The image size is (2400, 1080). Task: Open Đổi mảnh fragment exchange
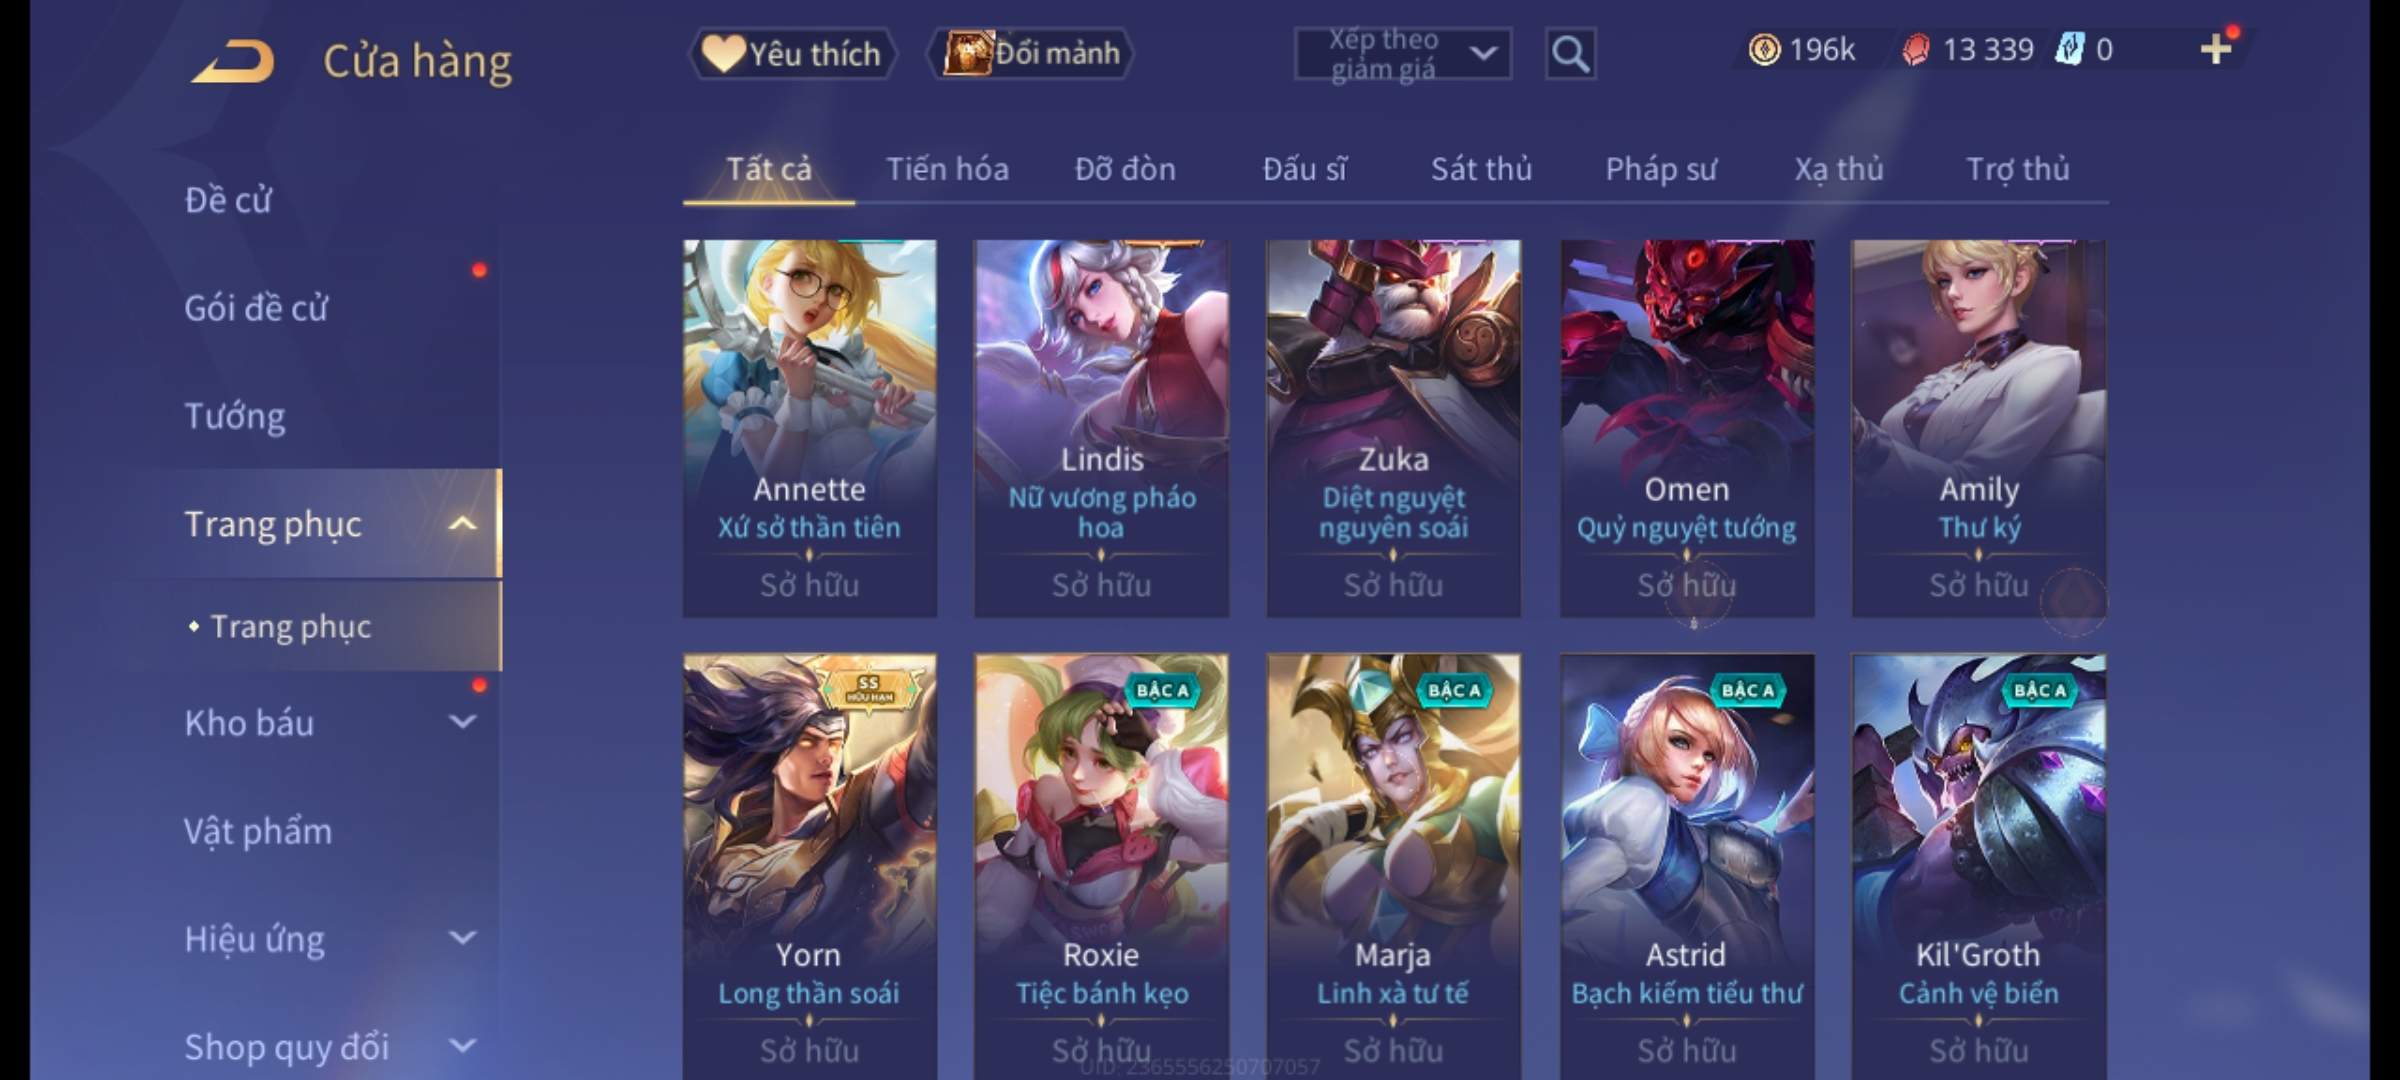click(x=1031, y=53)
